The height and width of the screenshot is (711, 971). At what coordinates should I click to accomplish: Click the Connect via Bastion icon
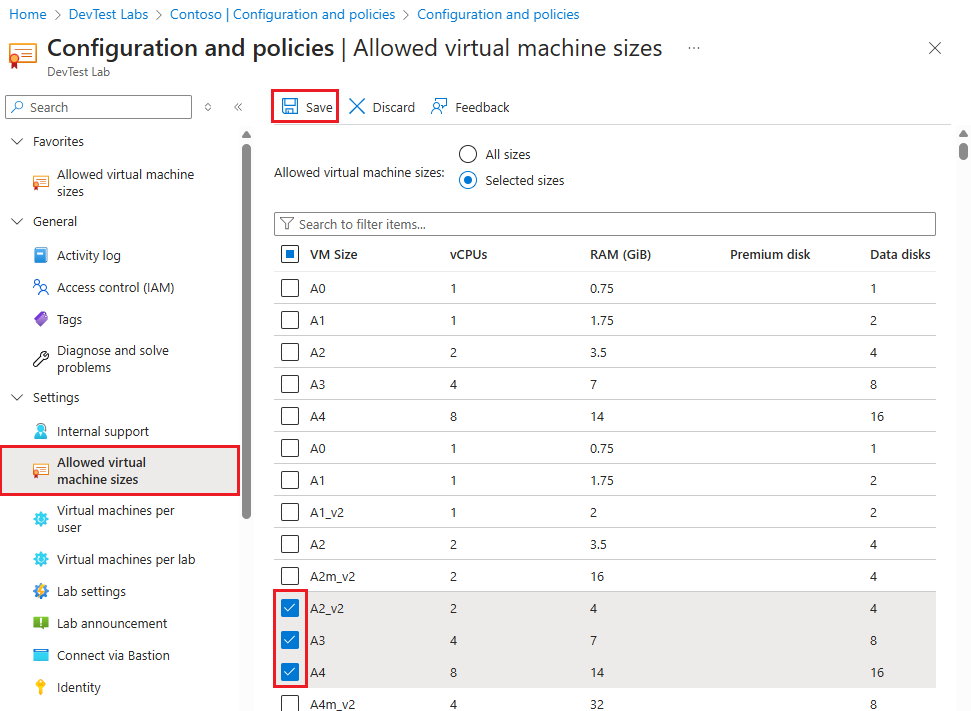click(40, 655)
